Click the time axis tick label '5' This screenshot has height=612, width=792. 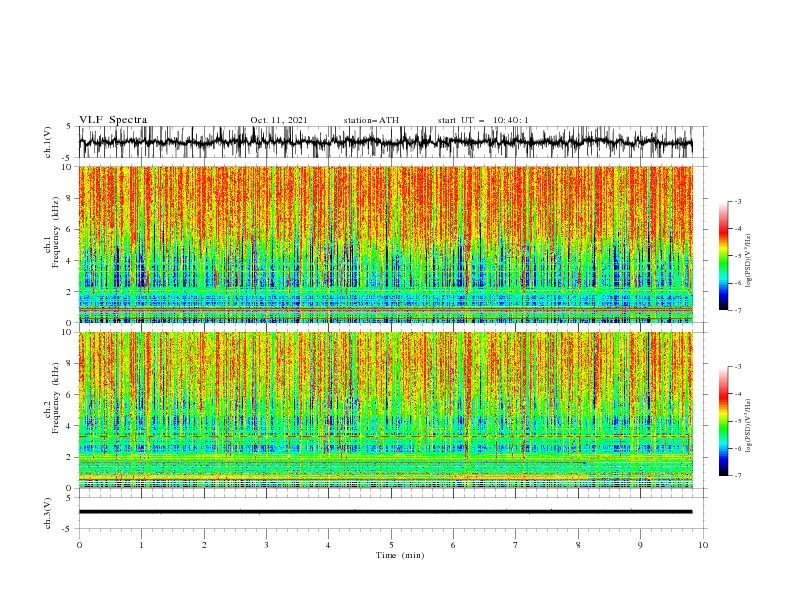pos(391,545)
